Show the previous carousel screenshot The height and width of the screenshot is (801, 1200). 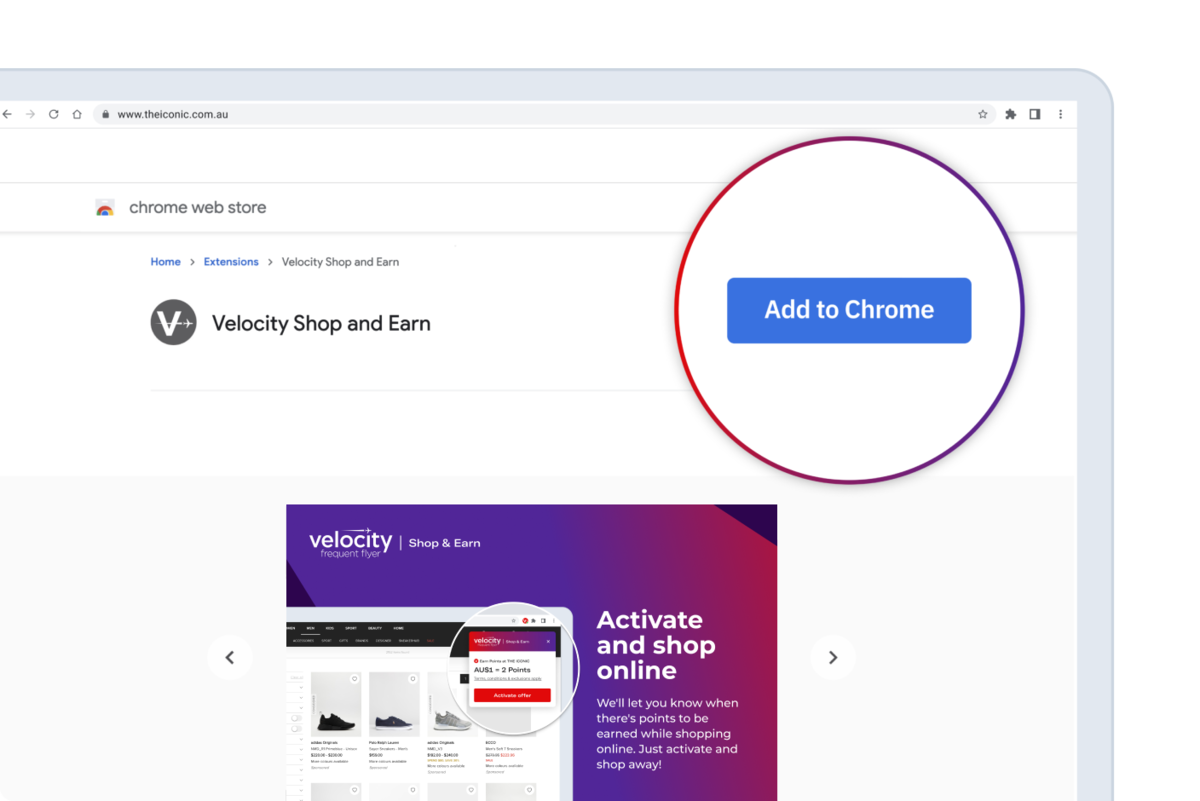pyautogui.click(x=230, y=657)
